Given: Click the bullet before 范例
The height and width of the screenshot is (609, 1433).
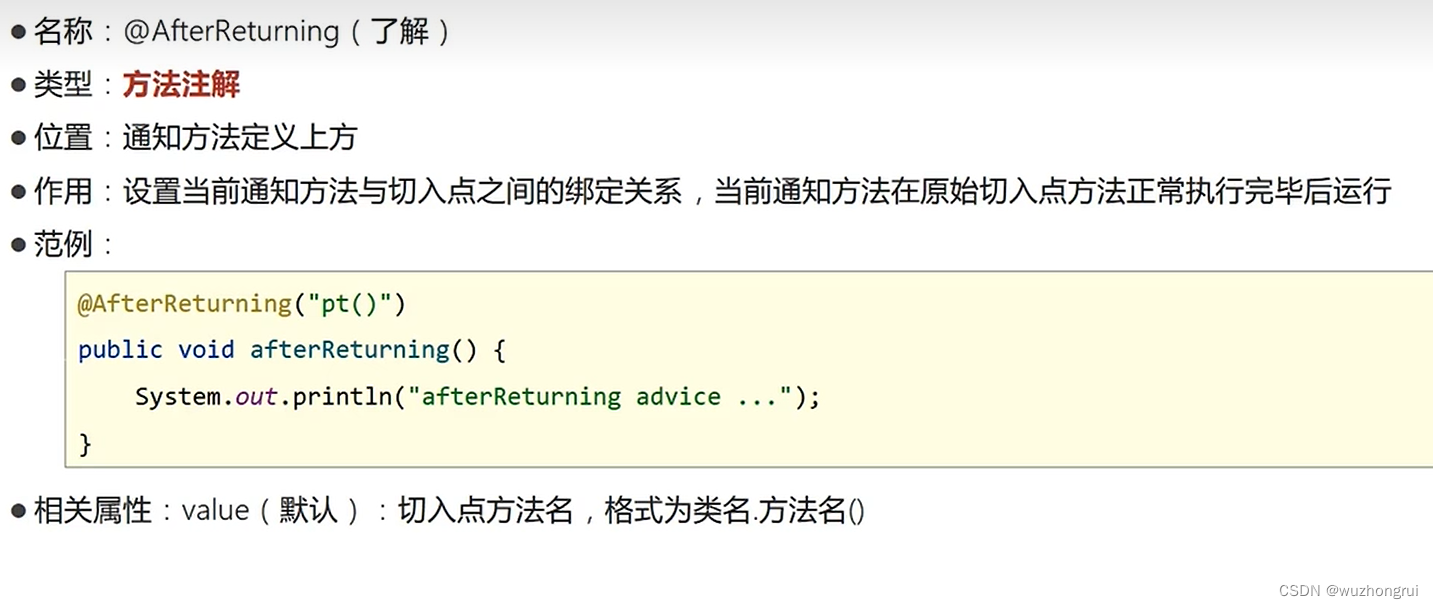Looking at the screenshot, I should 18,244.
